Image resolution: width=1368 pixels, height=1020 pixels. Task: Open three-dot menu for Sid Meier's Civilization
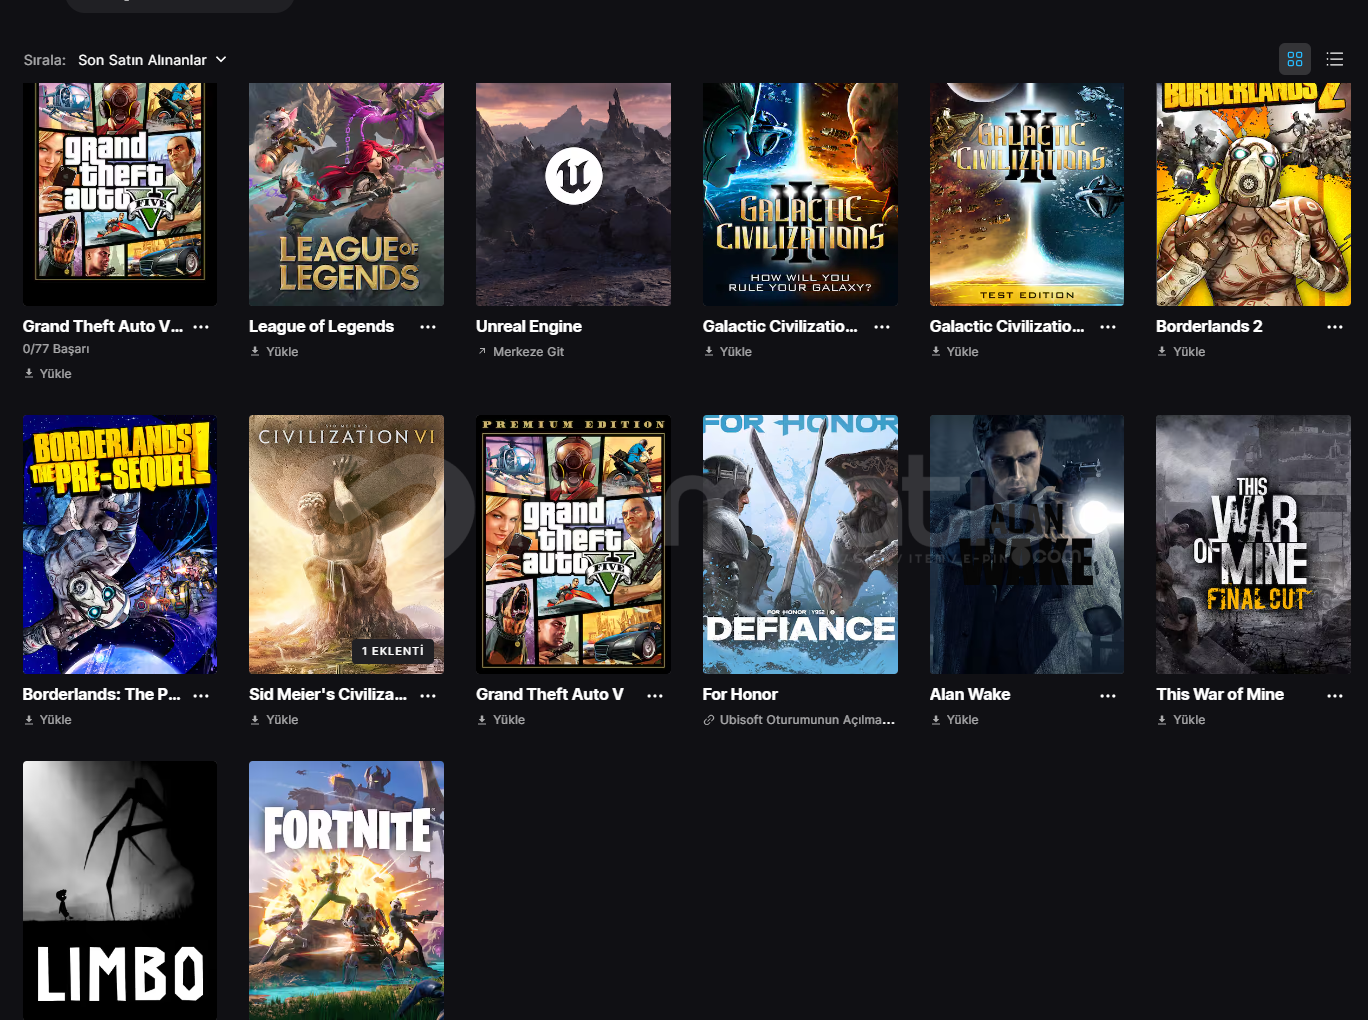428,695
